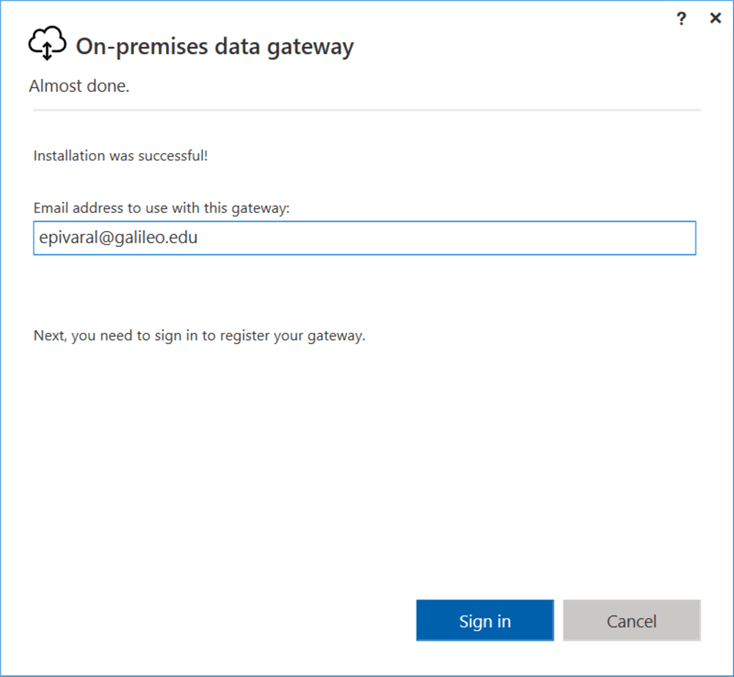
Task: Click the Help question mark icon
Action: (681, 18)
